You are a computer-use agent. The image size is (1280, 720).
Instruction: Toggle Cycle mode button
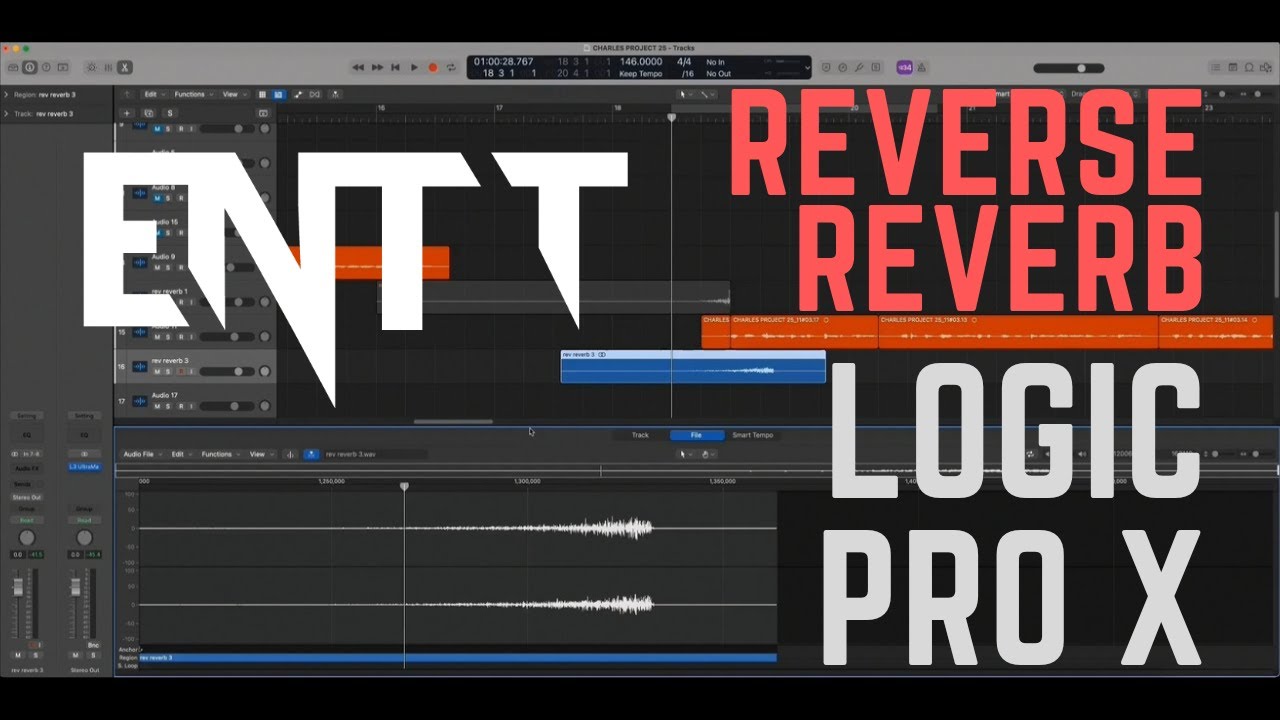click(x=452, y=67)
